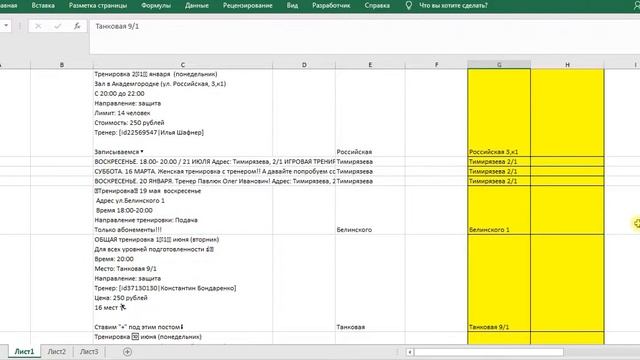Select cell 'Российская' in column E

[x=370, y=113]
